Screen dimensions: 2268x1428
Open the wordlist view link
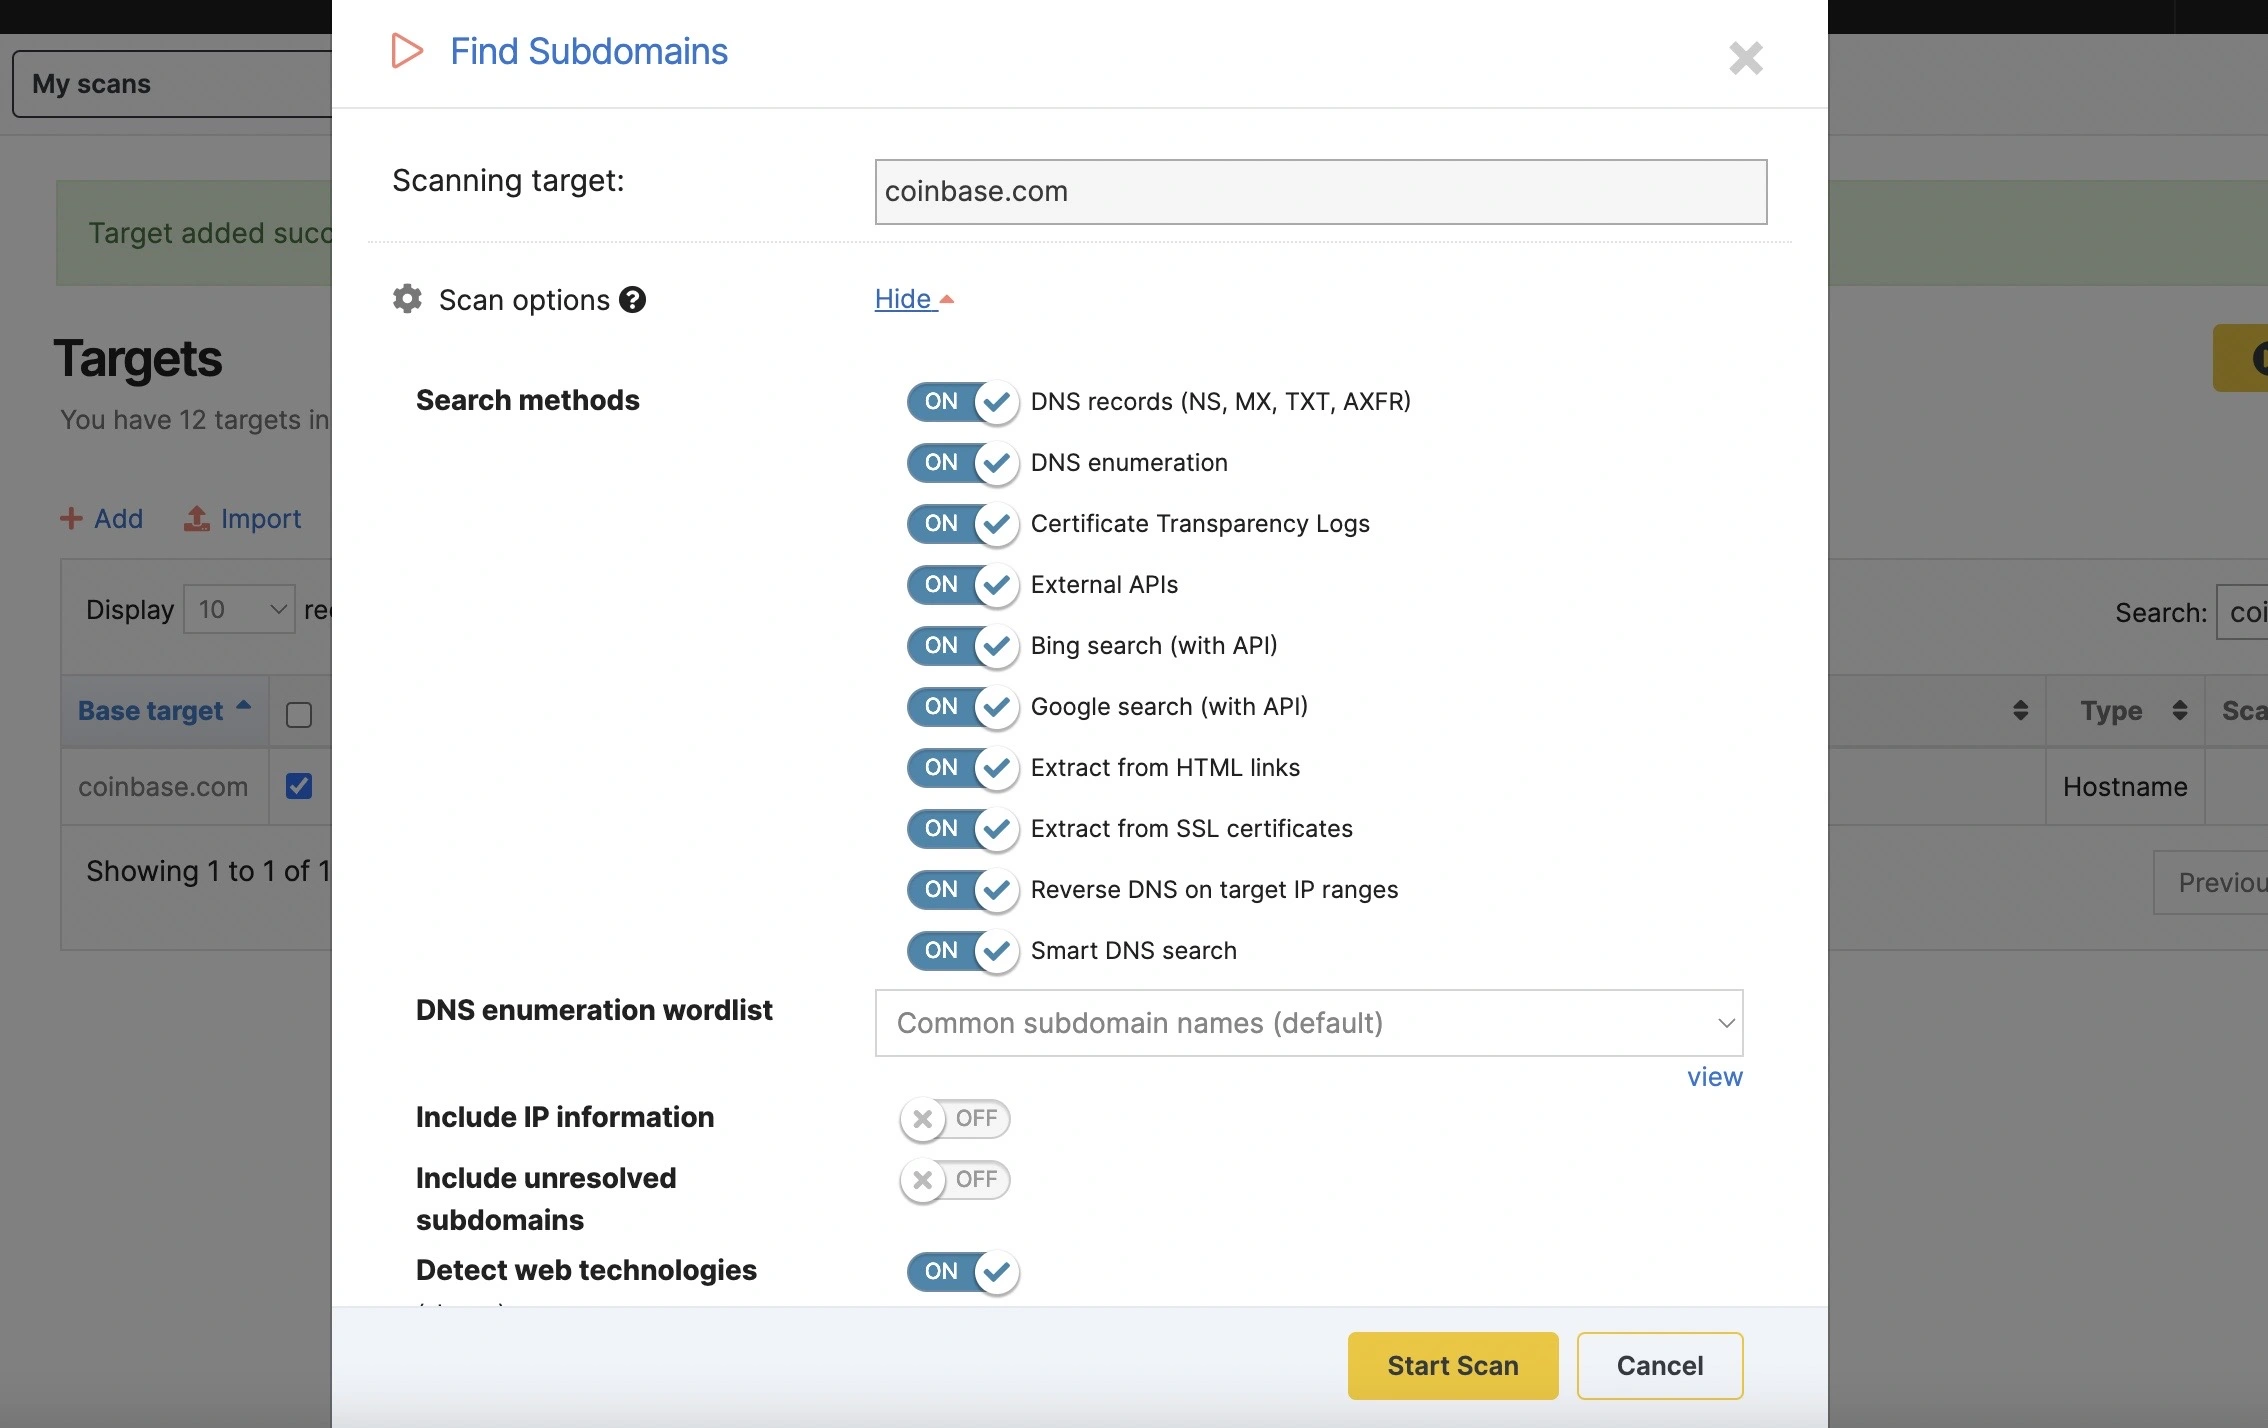1714,1077
